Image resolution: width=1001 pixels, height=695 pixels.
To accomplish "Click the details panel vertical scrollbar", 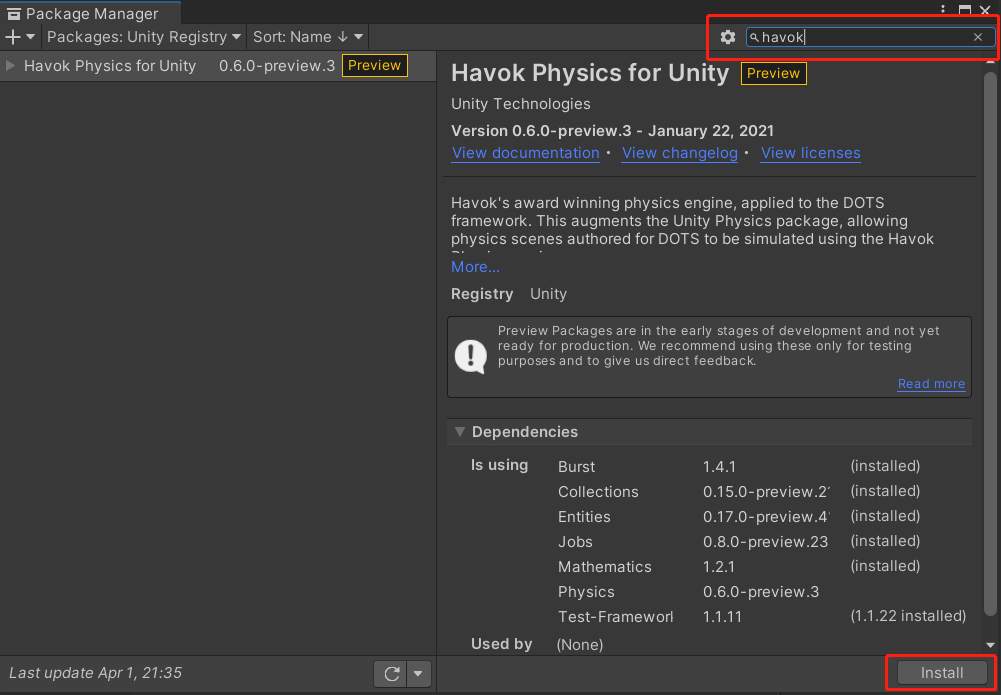I will (x=990, y=340).
